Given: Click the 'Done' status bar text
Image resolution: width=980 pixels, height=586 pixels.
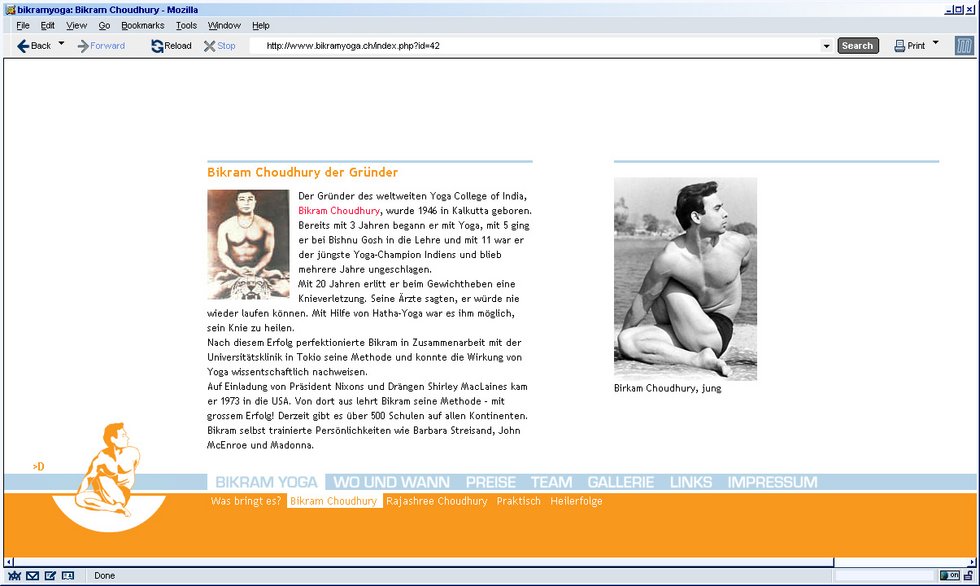Looking at the screenshot, I should click(x=104, y=576).
